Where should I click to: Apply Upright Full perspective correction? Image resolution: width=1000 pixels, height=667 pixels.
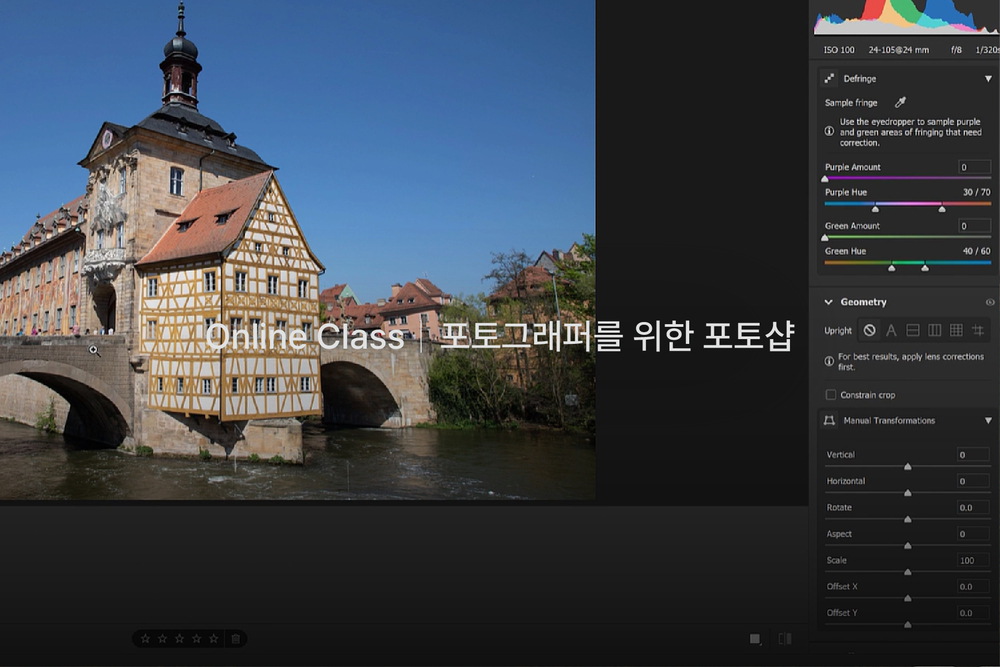(x=956, y=329)
